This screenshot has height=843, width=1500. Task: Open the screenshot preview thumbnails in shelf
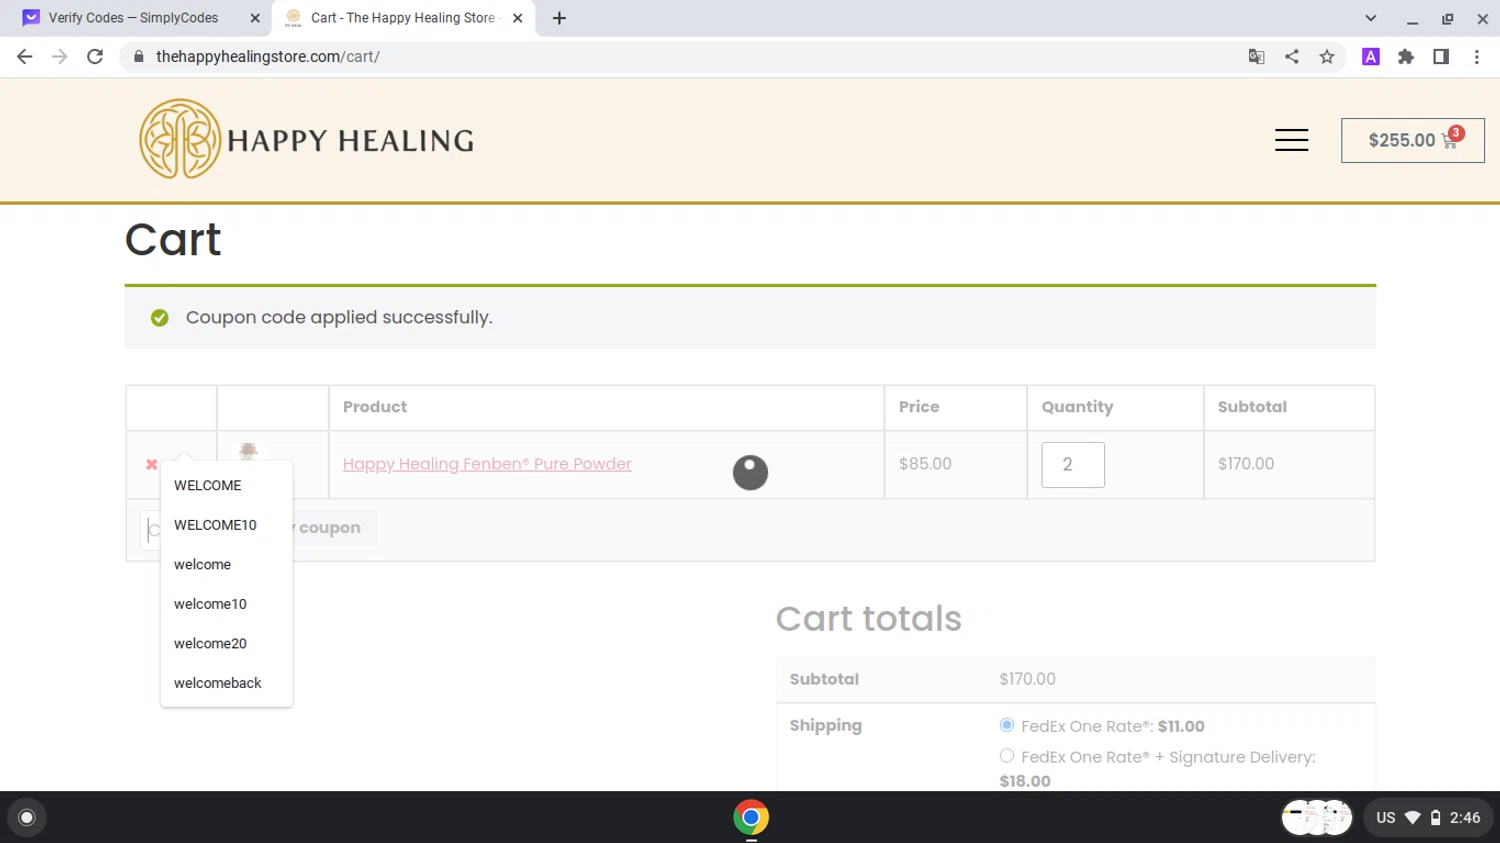tap(1317, 817)
